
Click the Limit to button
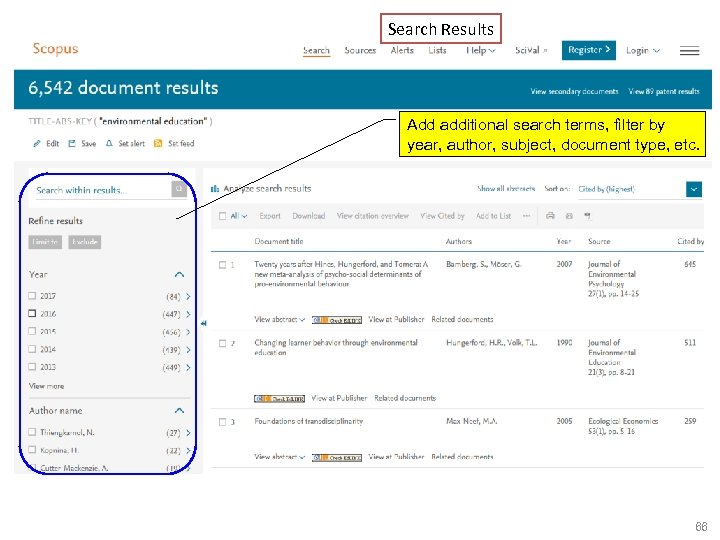coord(45,242)
